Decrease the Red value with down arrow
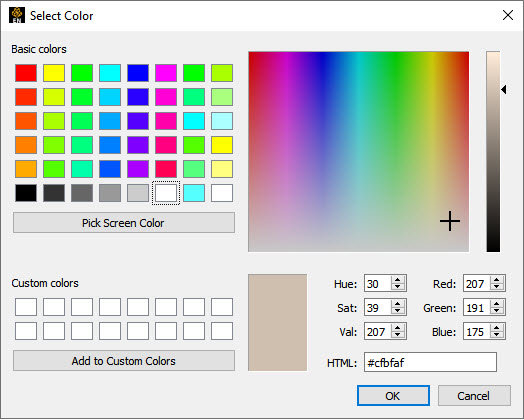This screenshot has width=524, height=420. [x=497, y=287]
